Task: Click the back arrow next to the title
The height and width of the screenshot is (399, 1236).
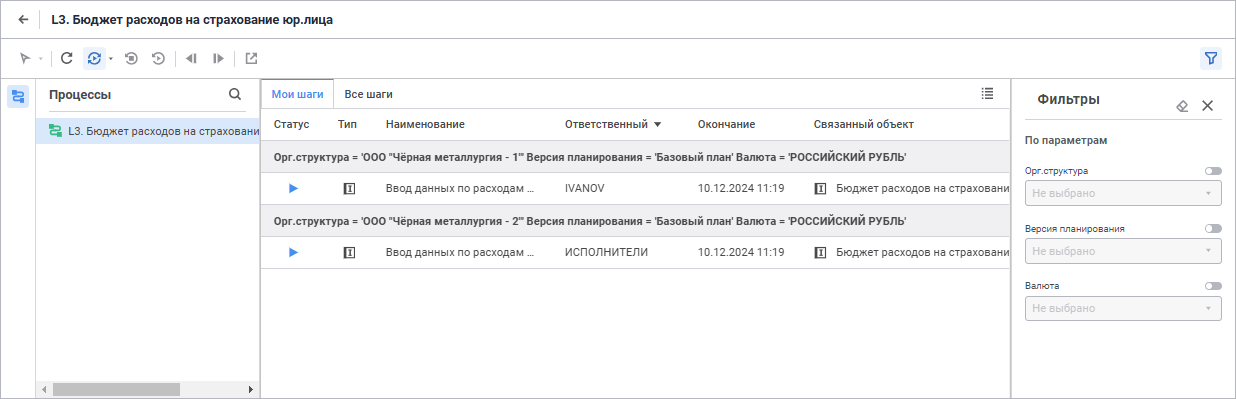Action: pyautogui.click(x=23, y=19)
